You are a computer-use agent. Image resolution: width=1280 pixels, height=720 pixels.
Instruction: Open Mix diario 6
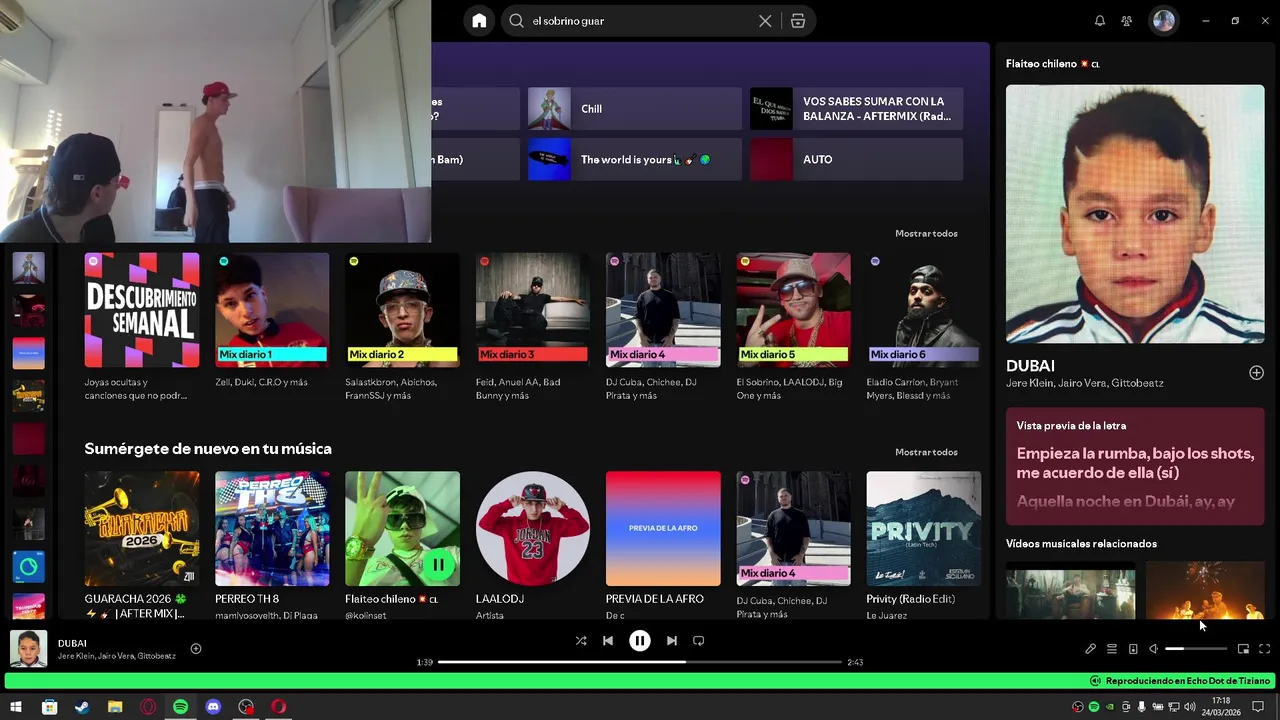pos(924,310)
